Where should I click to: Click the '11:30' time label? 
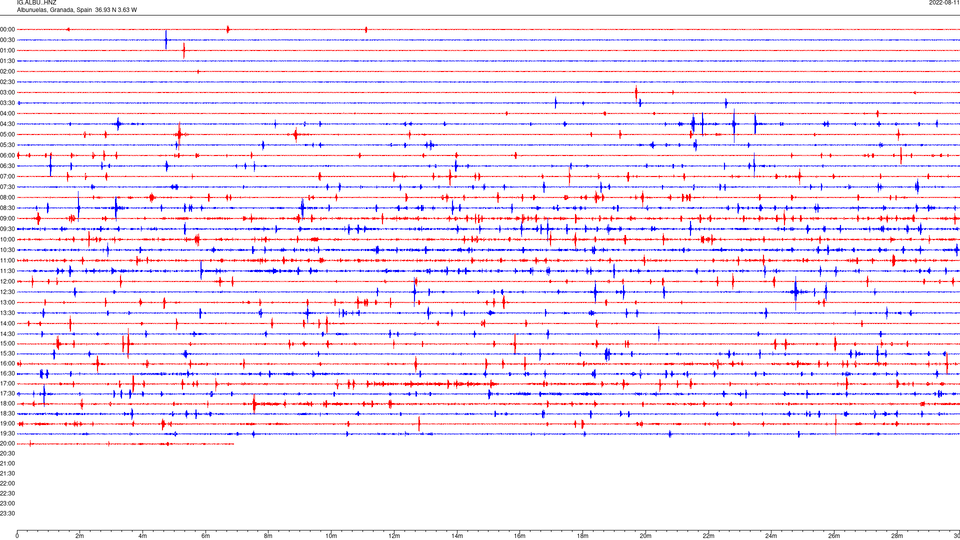[8, 271]
